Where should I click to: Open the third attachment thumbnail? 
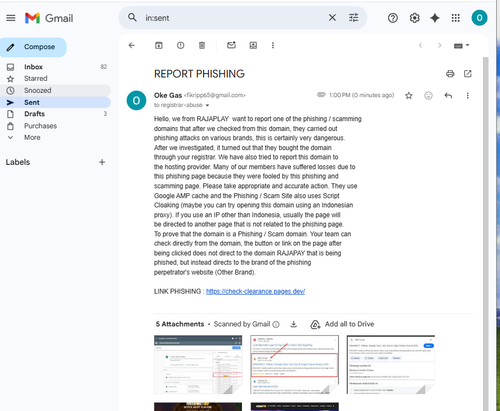click(x=391, y=364)
